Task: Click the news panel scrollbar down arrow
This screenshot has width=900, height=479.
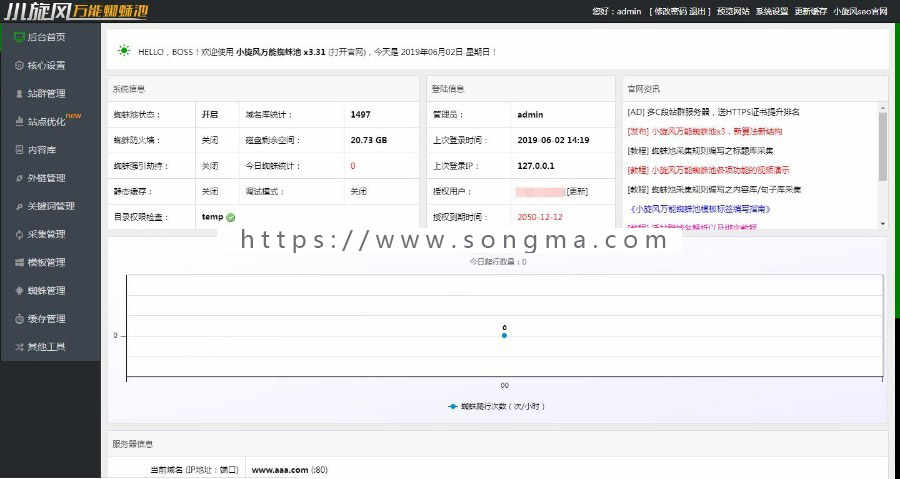Action: click(883, 223)
